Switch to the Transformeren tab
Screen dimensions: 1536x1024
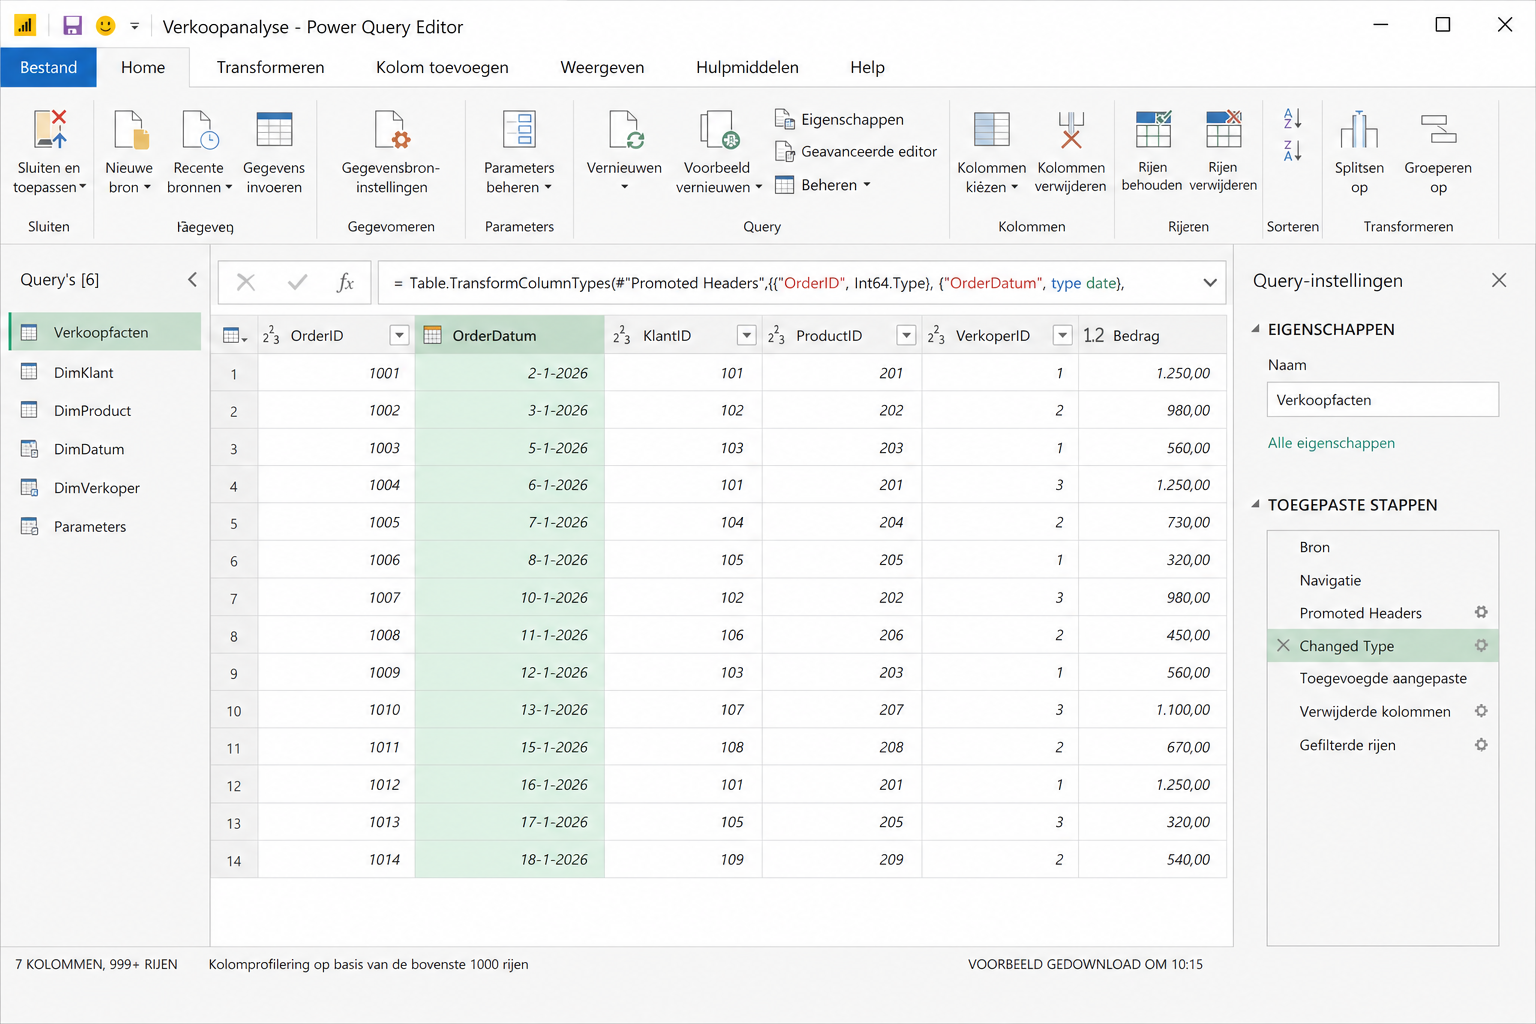pyautogui.click(x=270, y=67)
